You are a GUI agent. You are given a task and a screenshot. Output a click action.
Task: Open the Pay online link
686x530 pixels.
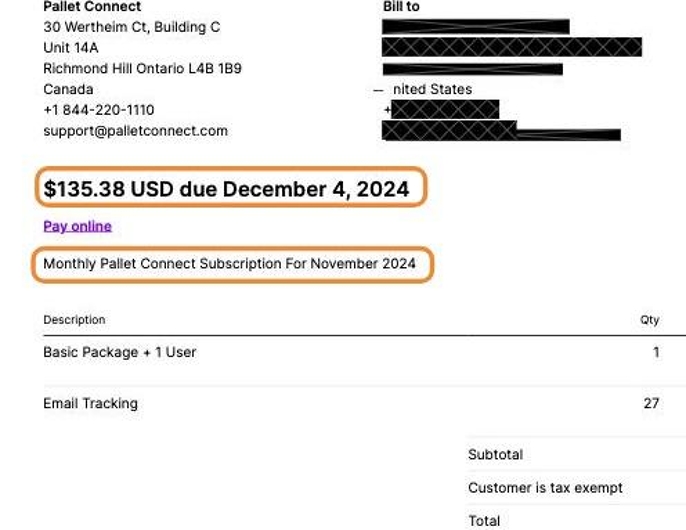(x=77, y=226)
